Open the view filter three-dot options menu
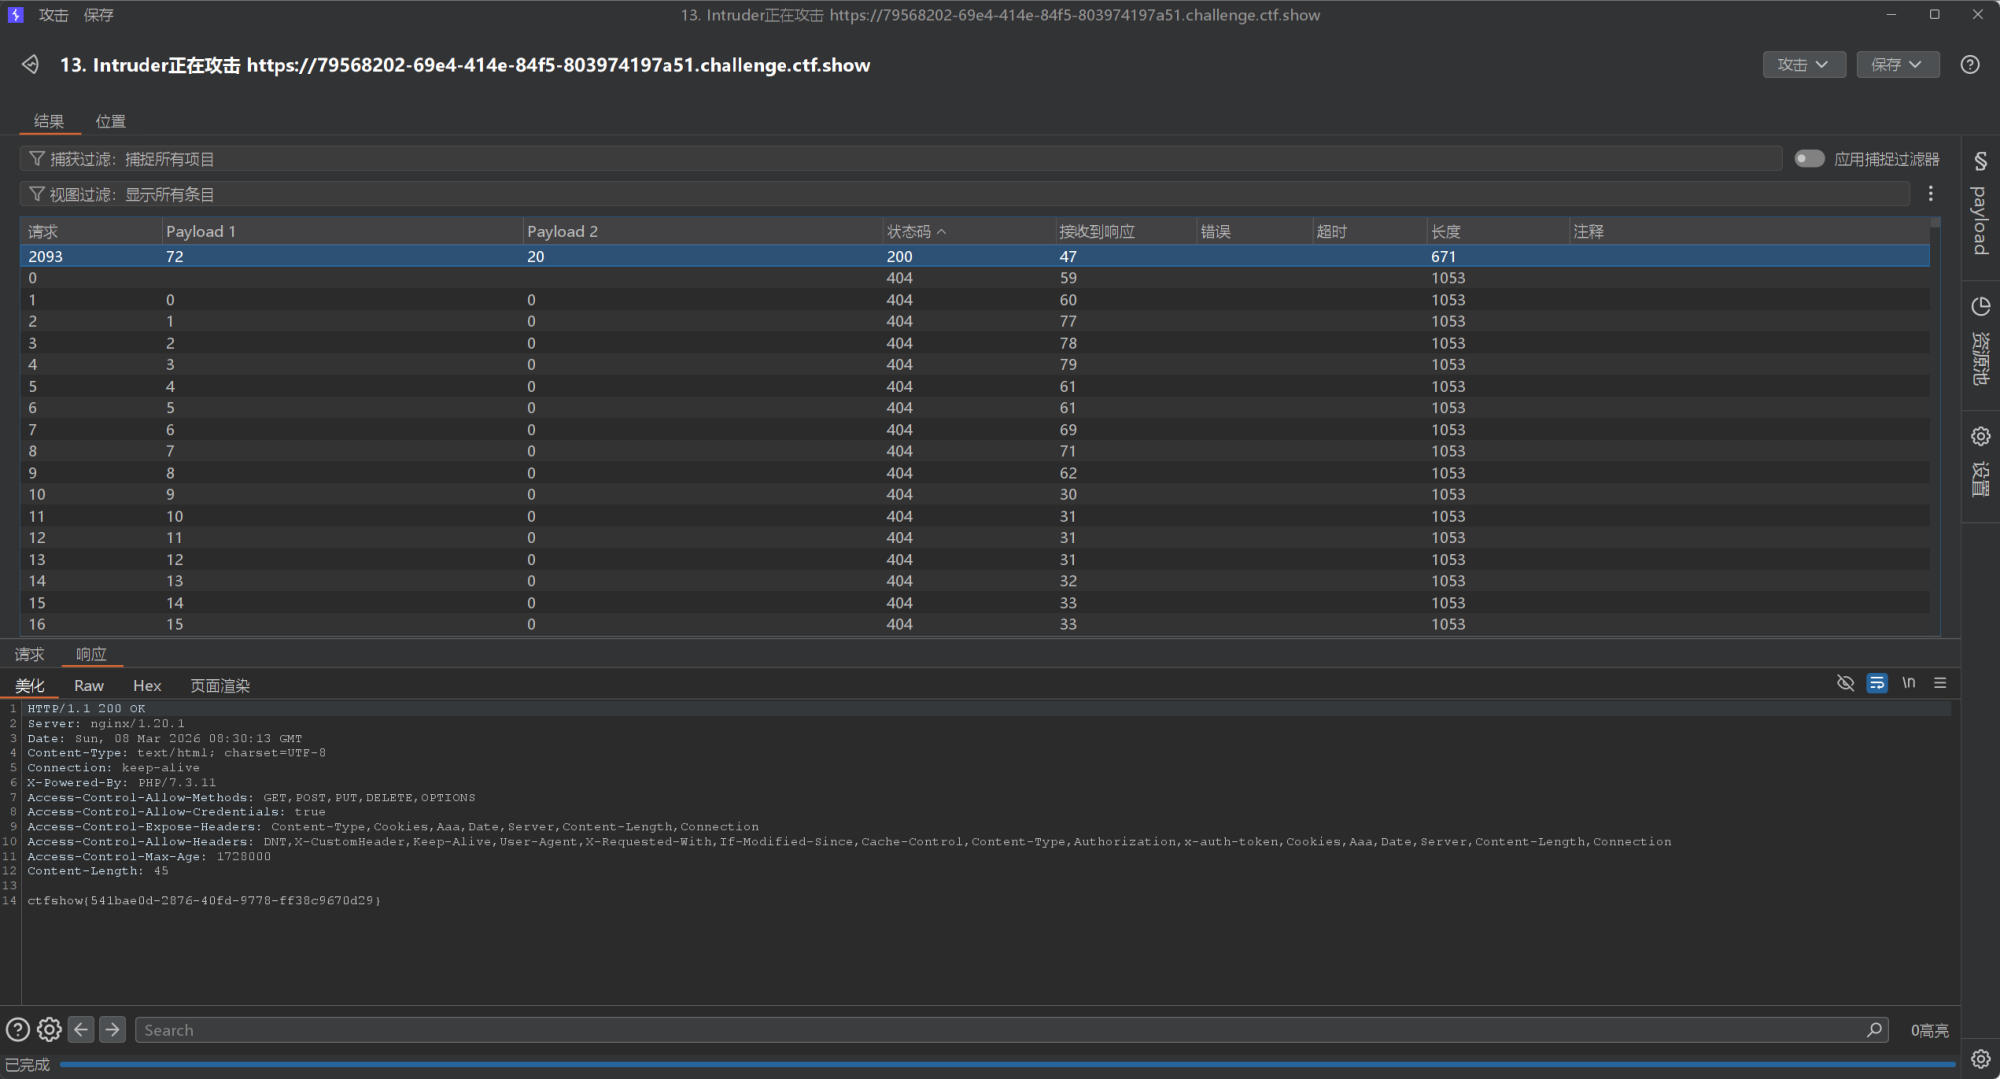This screenshot has width=2000, height=1079. 1930,194
